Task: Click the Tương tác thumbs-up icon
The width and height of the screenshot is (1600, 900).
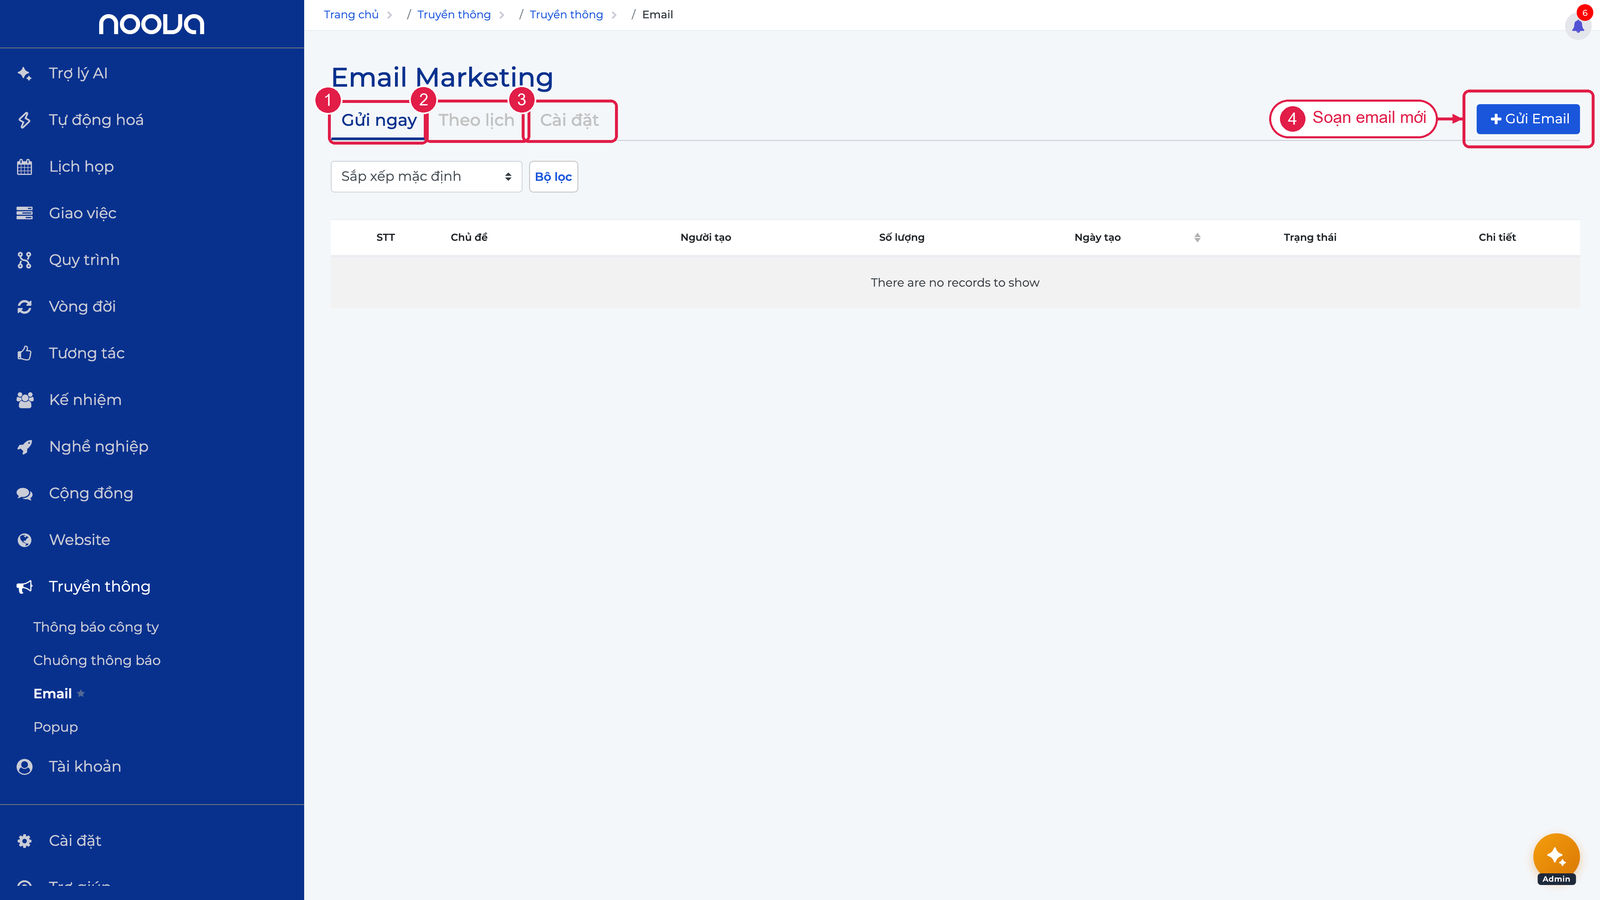Action: click(x=25, y=353)
